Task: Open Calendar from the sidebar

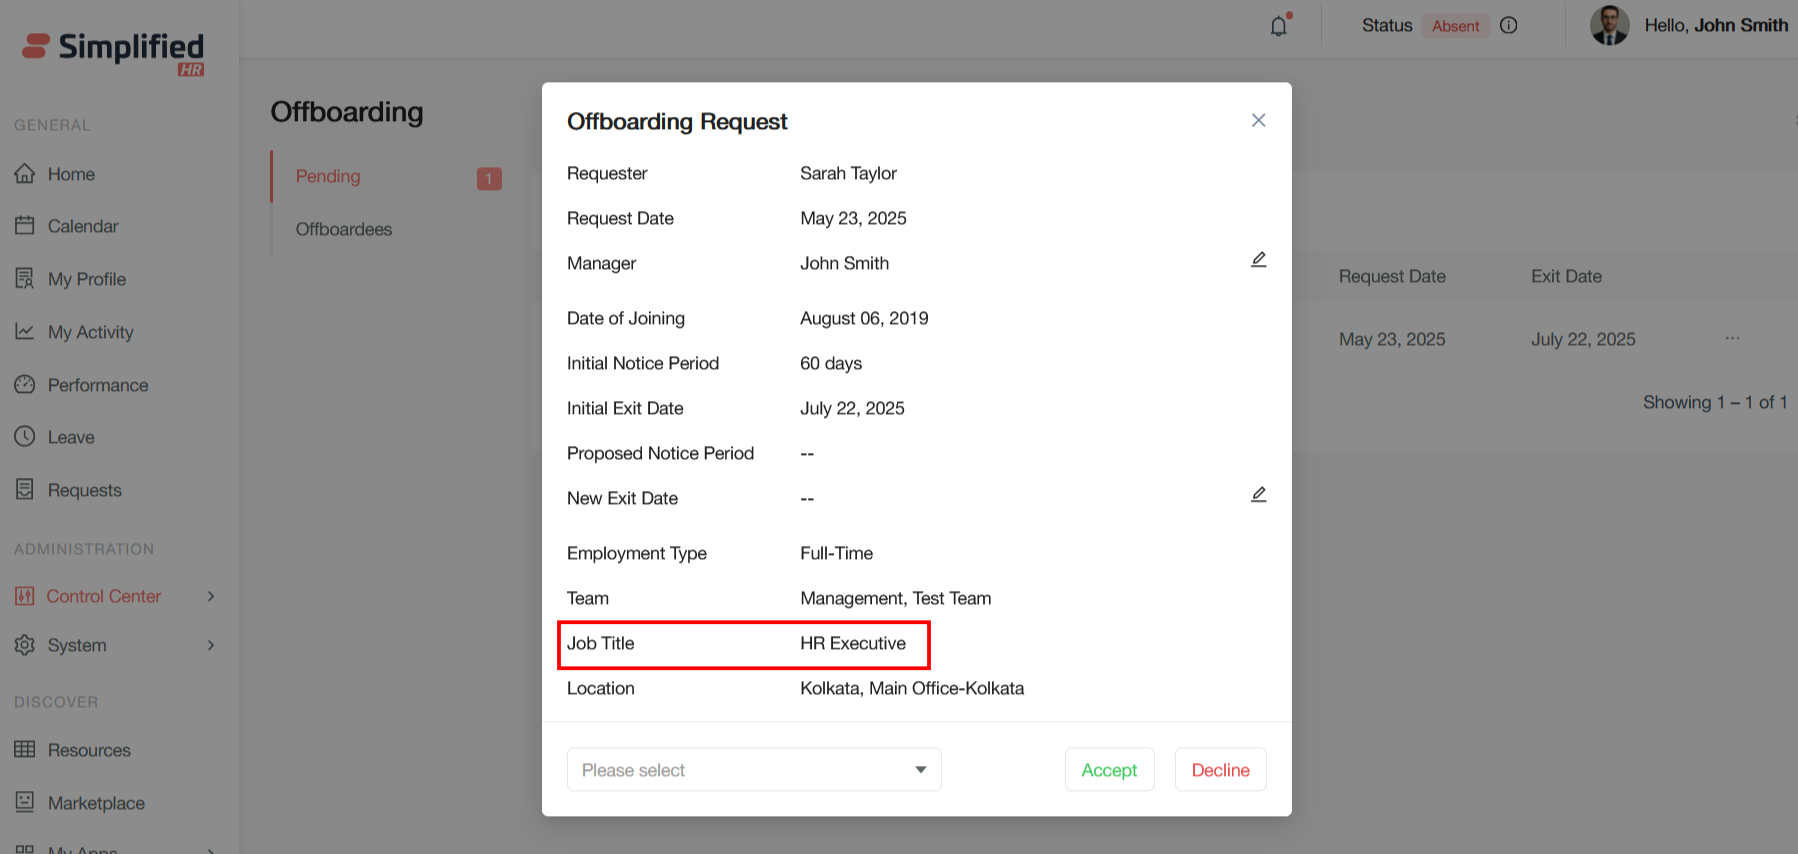Action: [82, 226]
